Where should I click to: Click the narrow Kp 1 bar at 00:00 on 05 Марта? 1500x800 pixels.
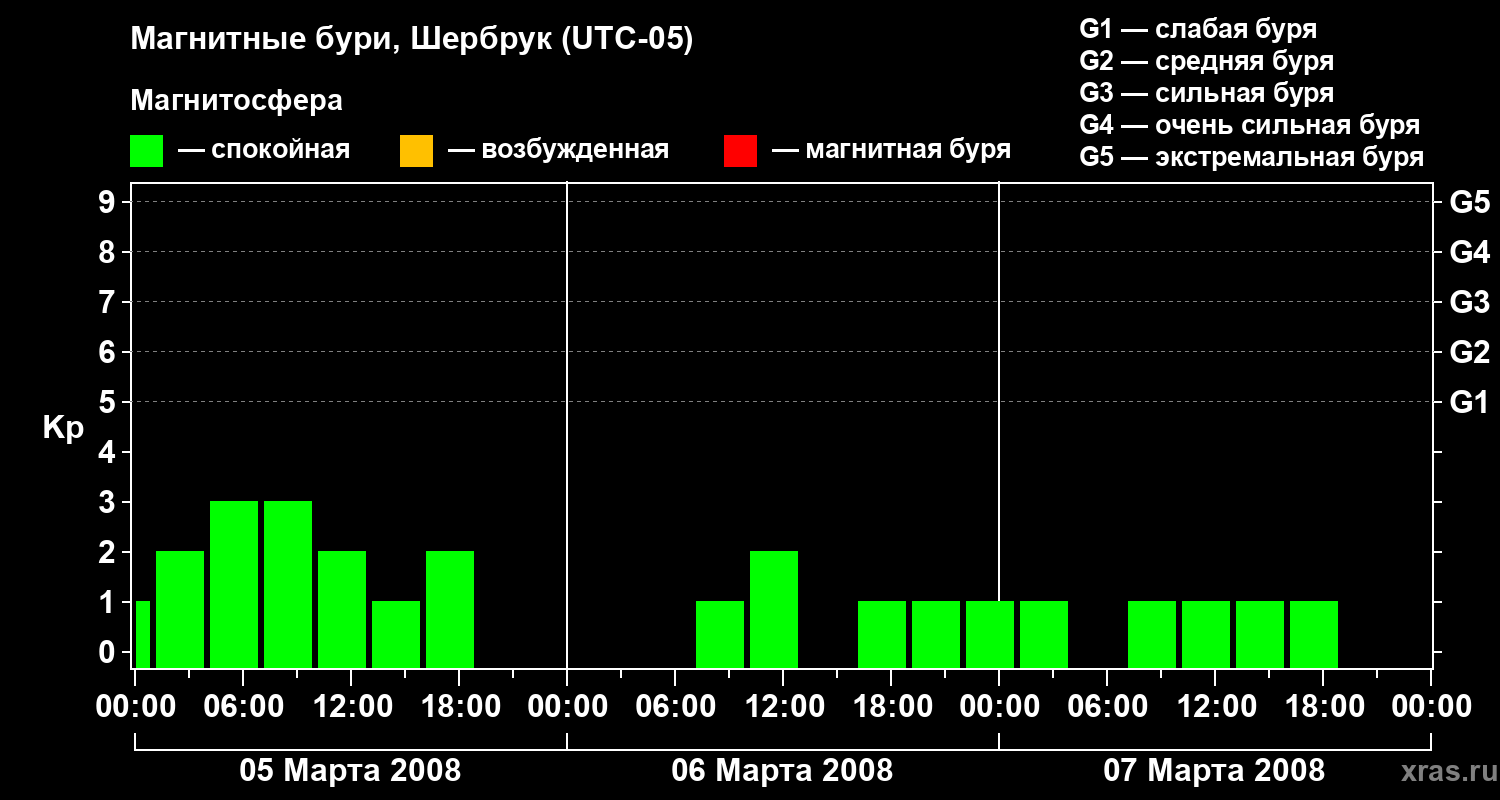coord(142,634)
